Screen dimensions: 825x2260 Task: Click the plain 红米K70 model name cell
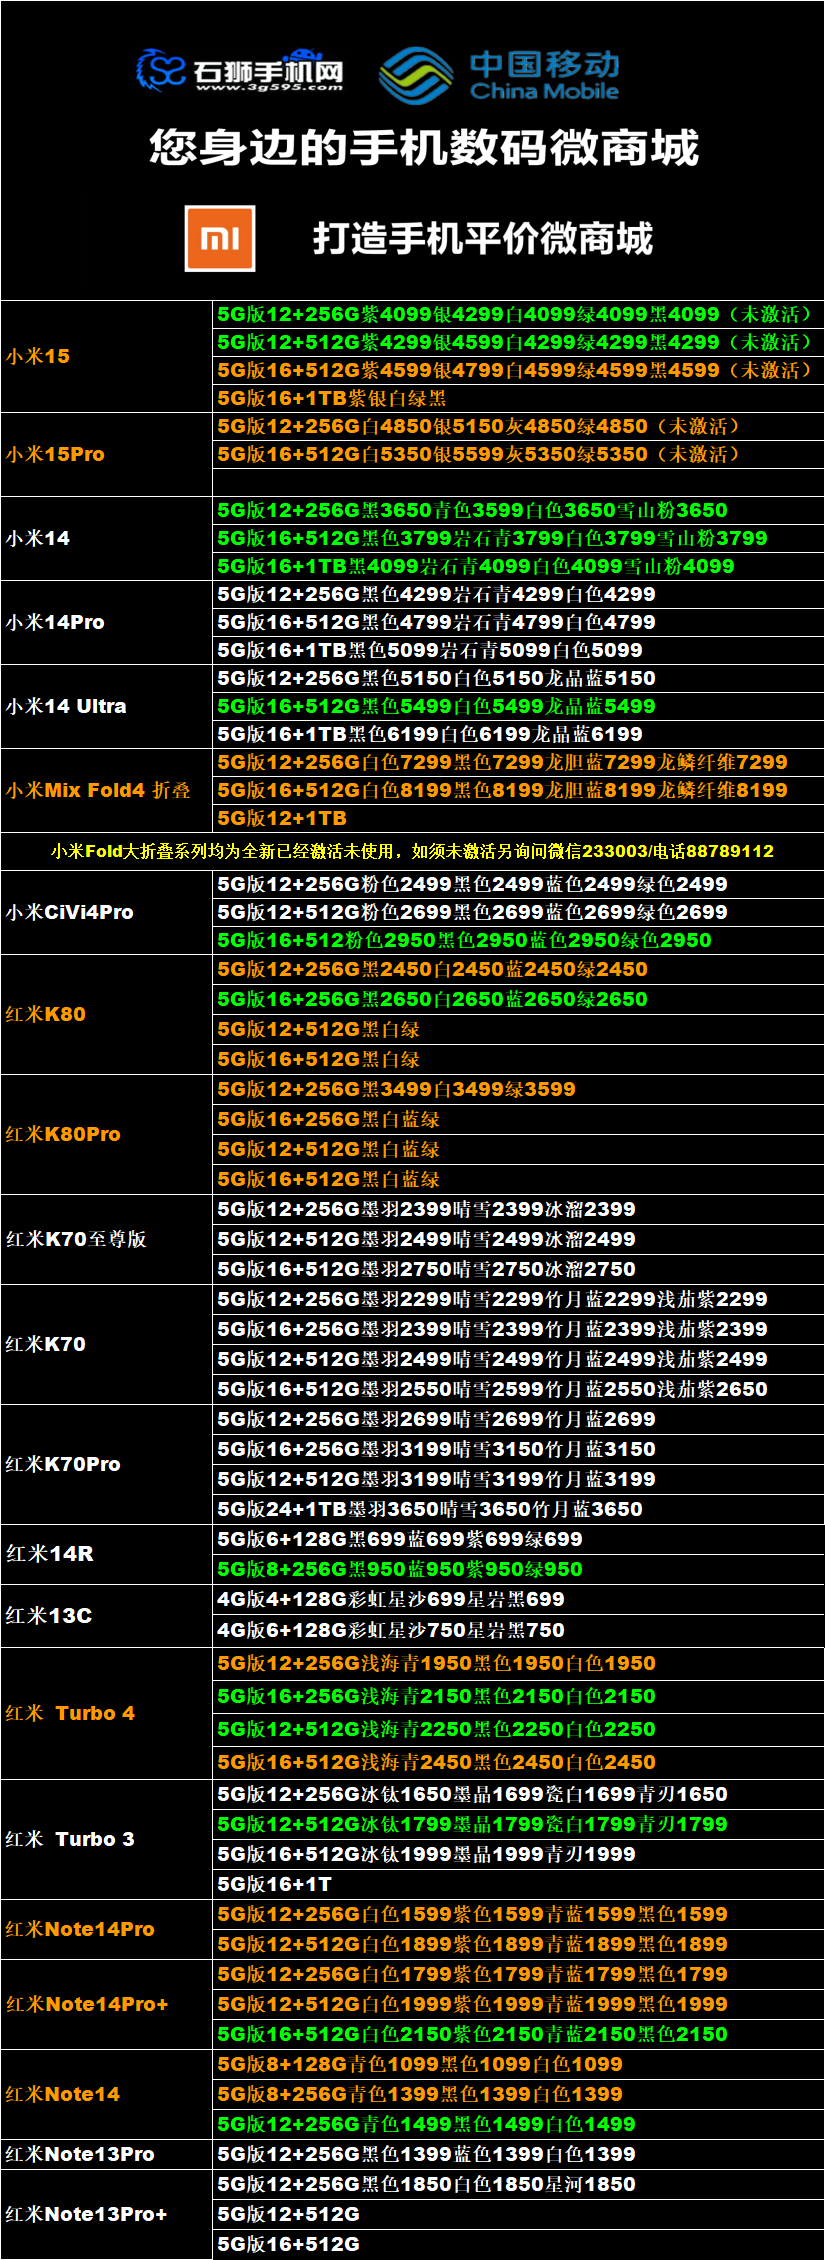[x=106, y=1344]
